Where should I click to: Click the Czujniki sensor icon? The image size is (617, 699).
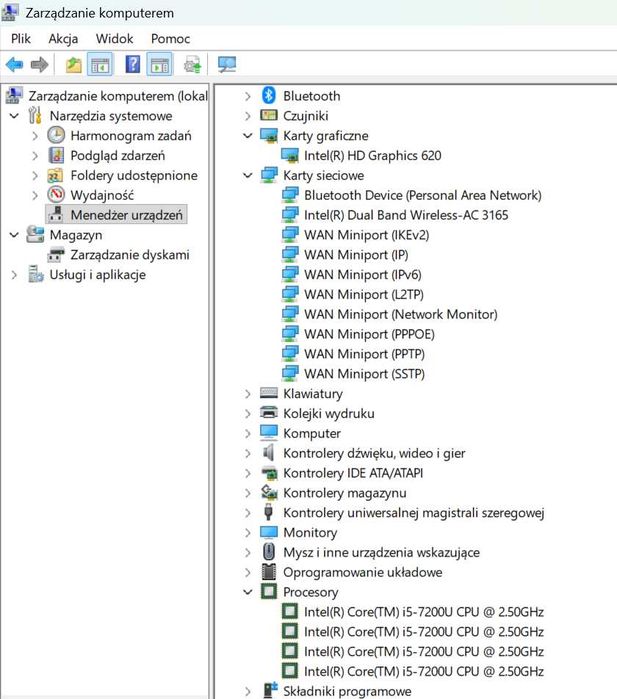(x=268, y=115)
